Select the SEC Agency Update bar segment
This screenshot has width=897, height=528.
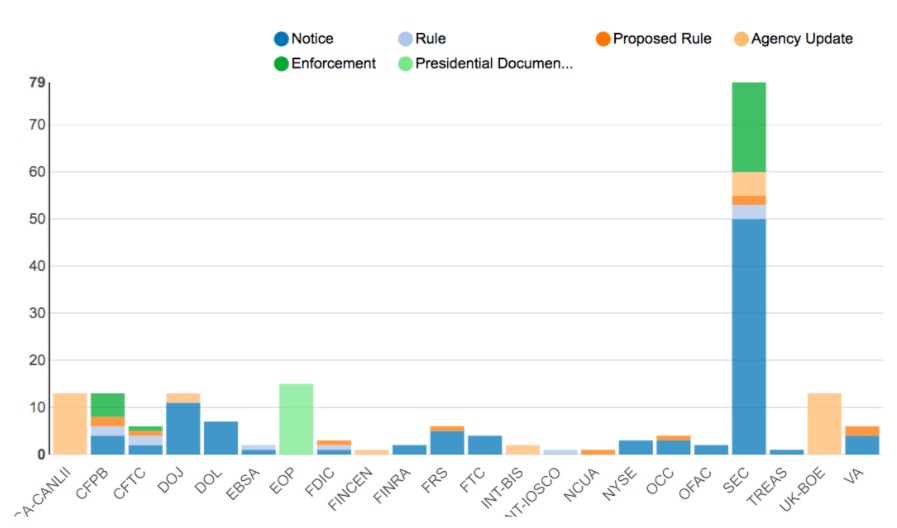coord(749,184)
